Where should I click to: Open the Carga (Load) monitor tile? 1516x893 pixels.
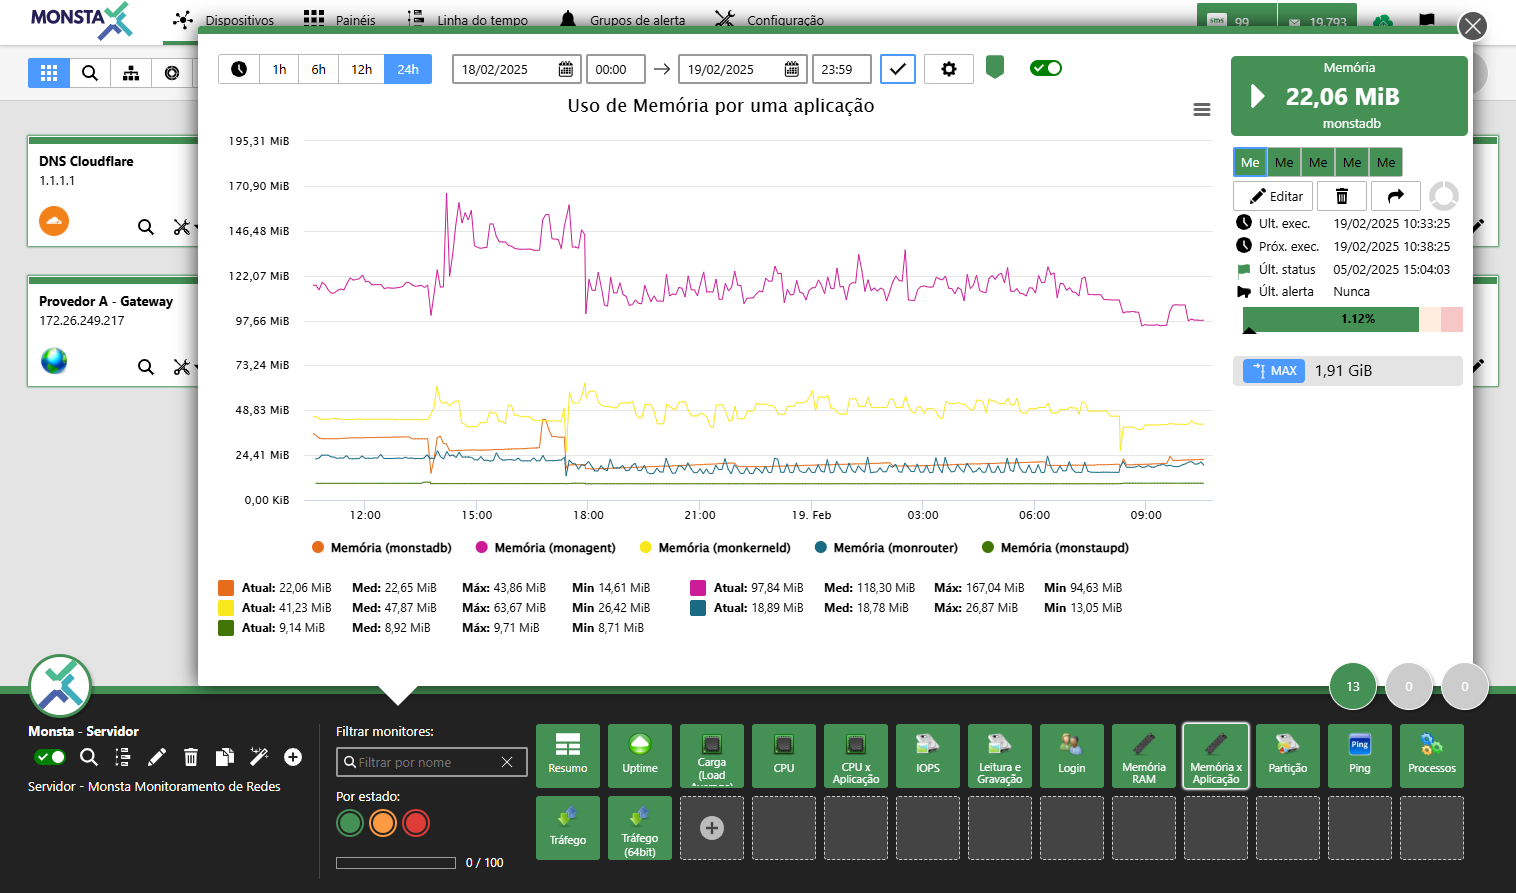[x=712, y=756]
